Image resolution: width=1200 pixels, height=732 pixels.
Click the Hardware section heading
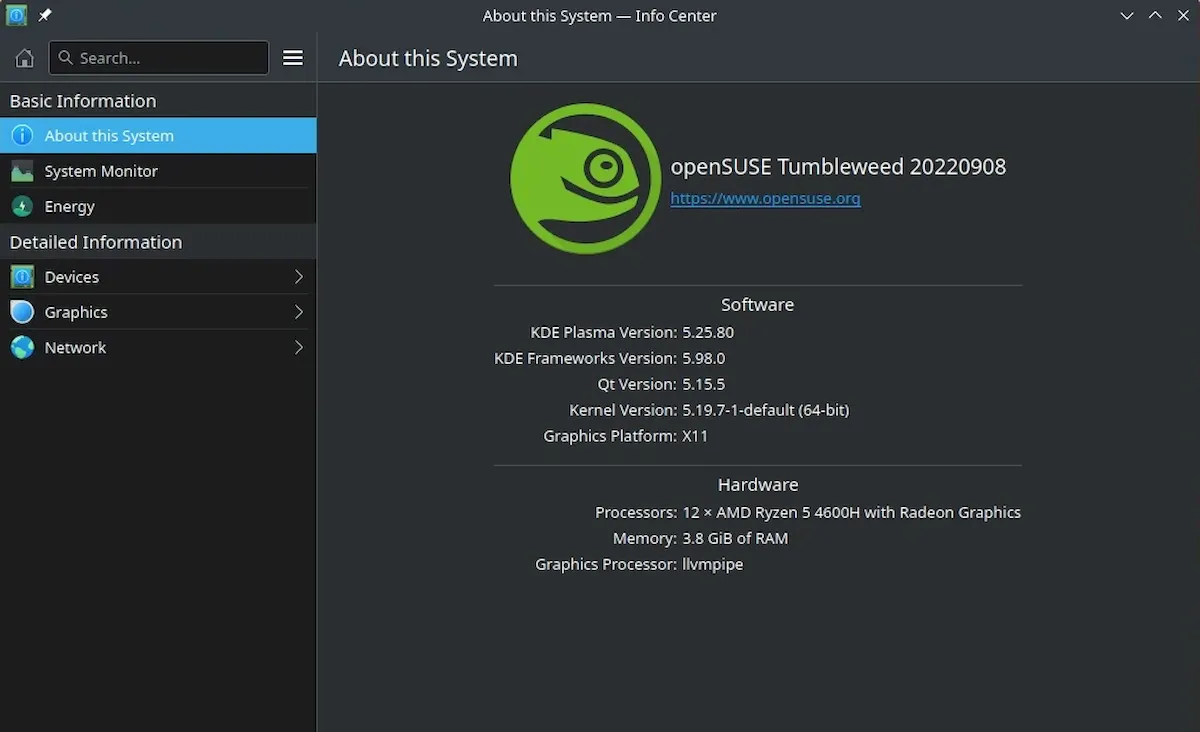pyautogui.click(x=758, y=485)
